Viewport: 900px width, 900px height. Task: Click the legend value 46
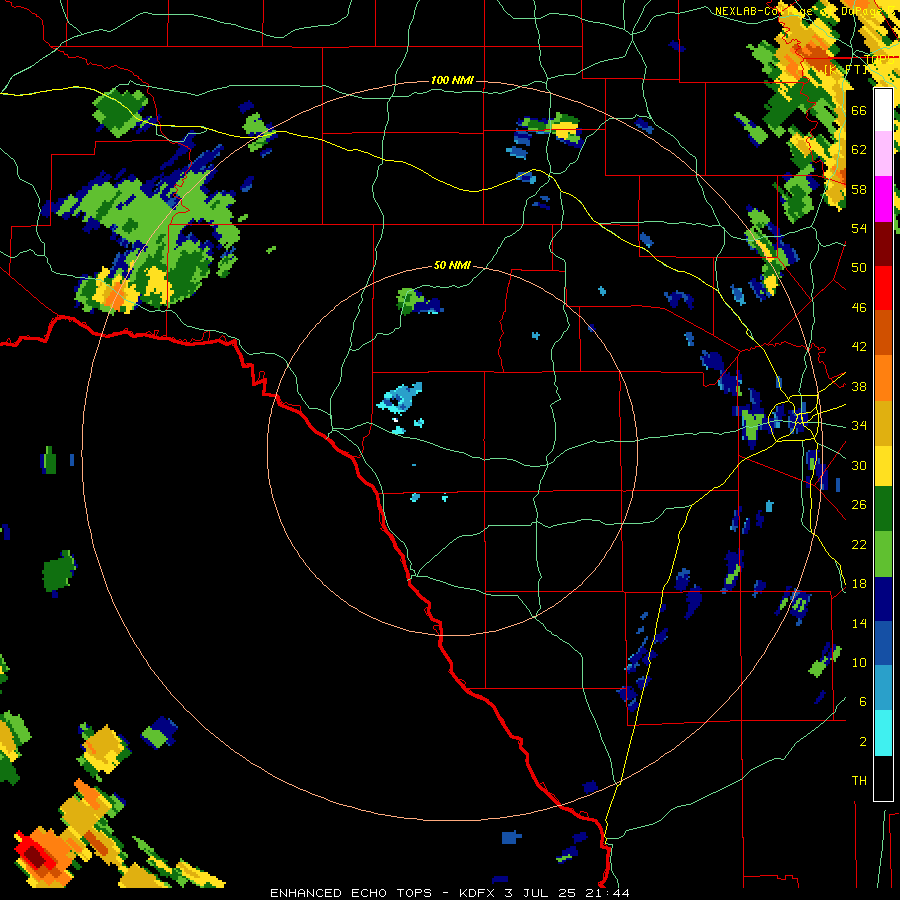coord(859,308)
